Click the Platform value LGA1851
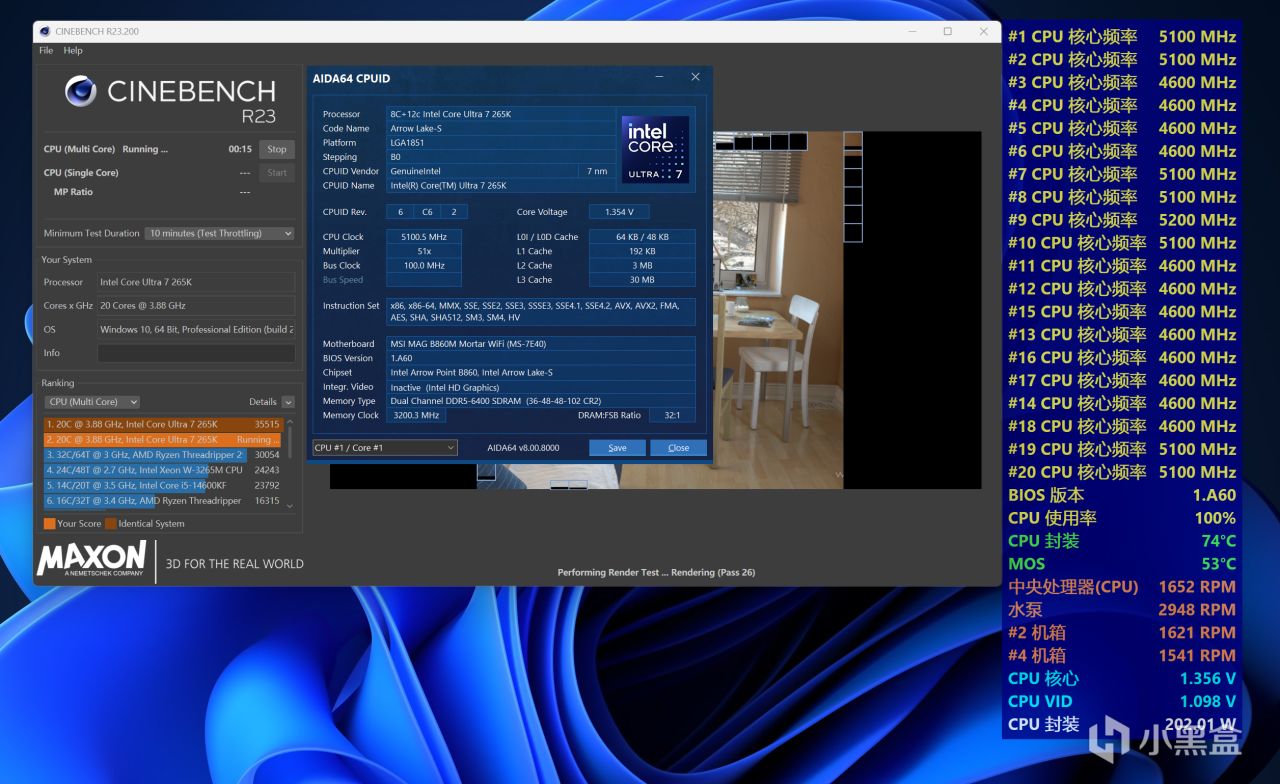The image size is (1280, 784). click(500, 143)
